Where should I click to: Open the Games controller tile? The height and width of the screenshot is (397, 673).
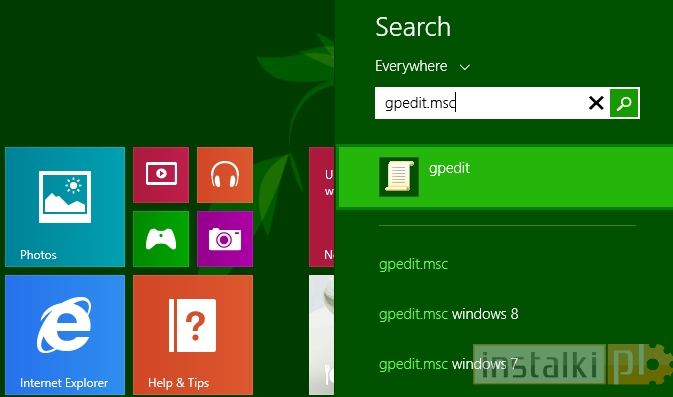point(161,239)
